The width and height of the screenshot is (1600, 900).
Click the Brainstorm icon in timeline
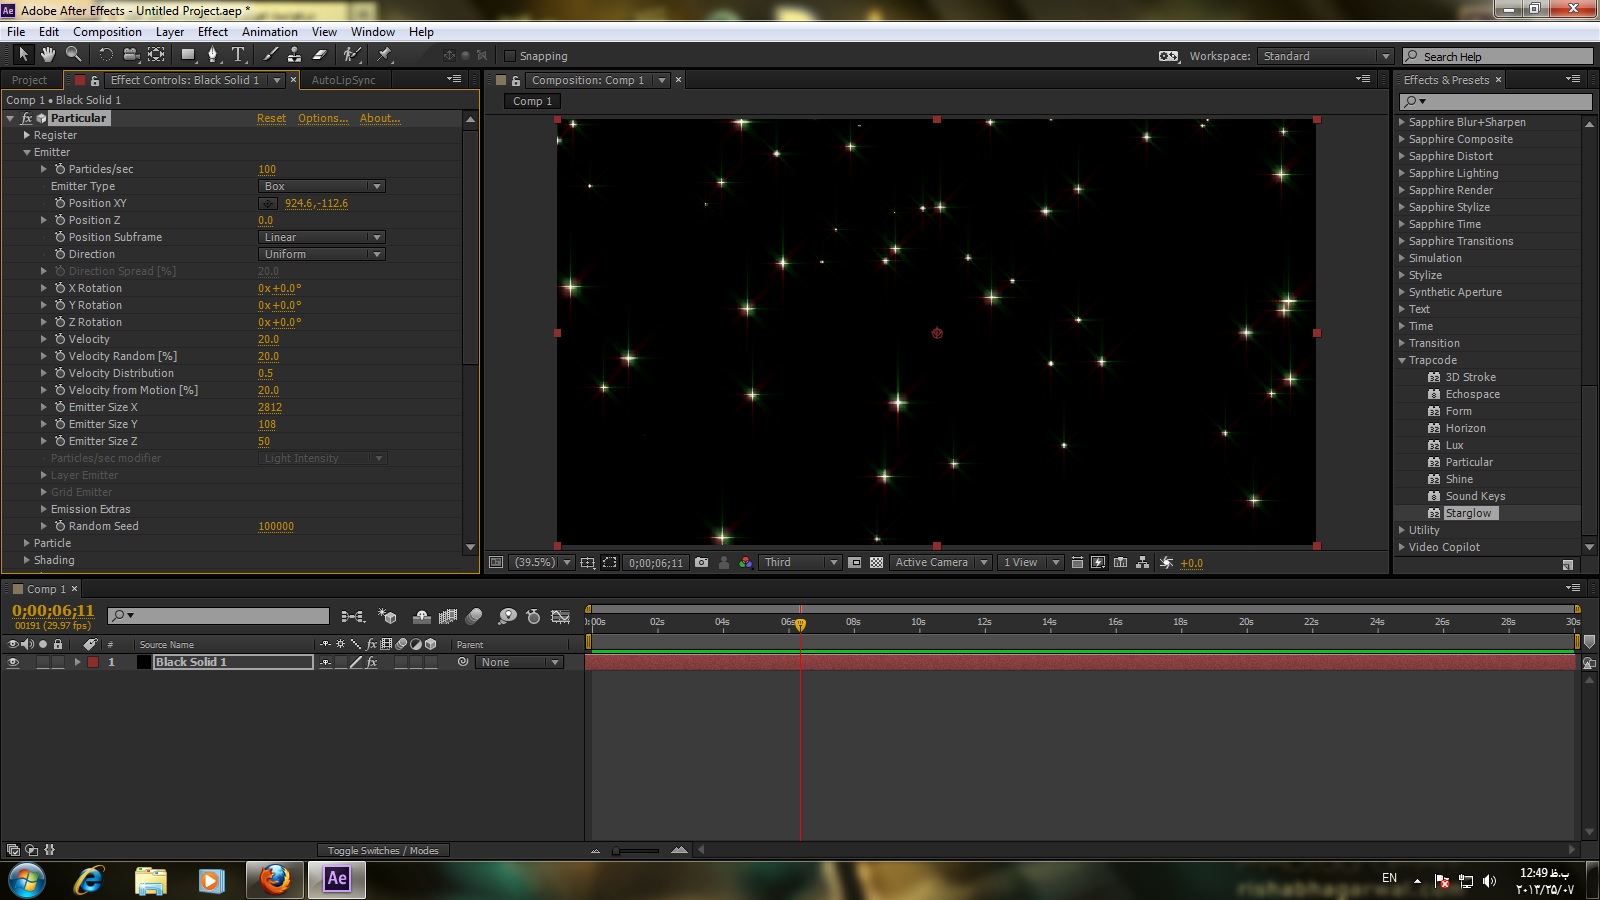point(507,617)
